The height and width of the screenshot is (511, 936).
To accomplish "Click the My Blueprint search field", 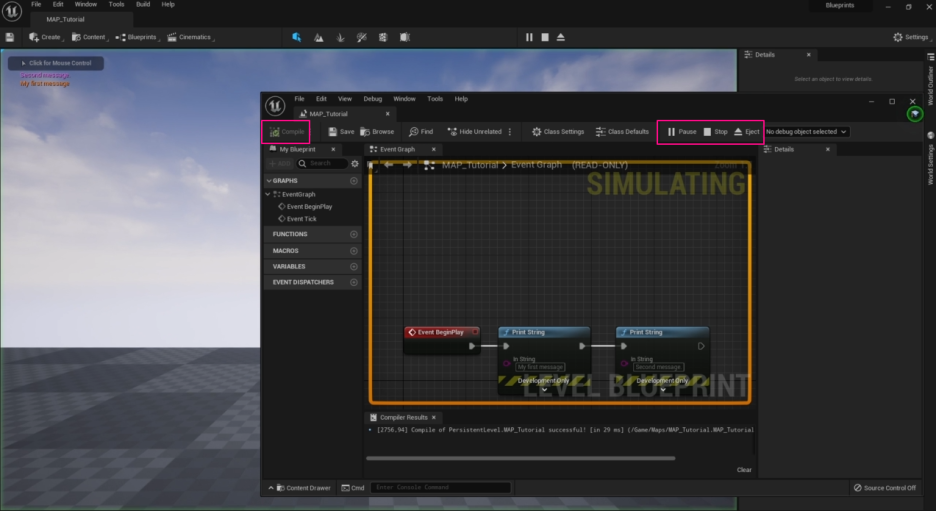I will click(x=323, y=164).
